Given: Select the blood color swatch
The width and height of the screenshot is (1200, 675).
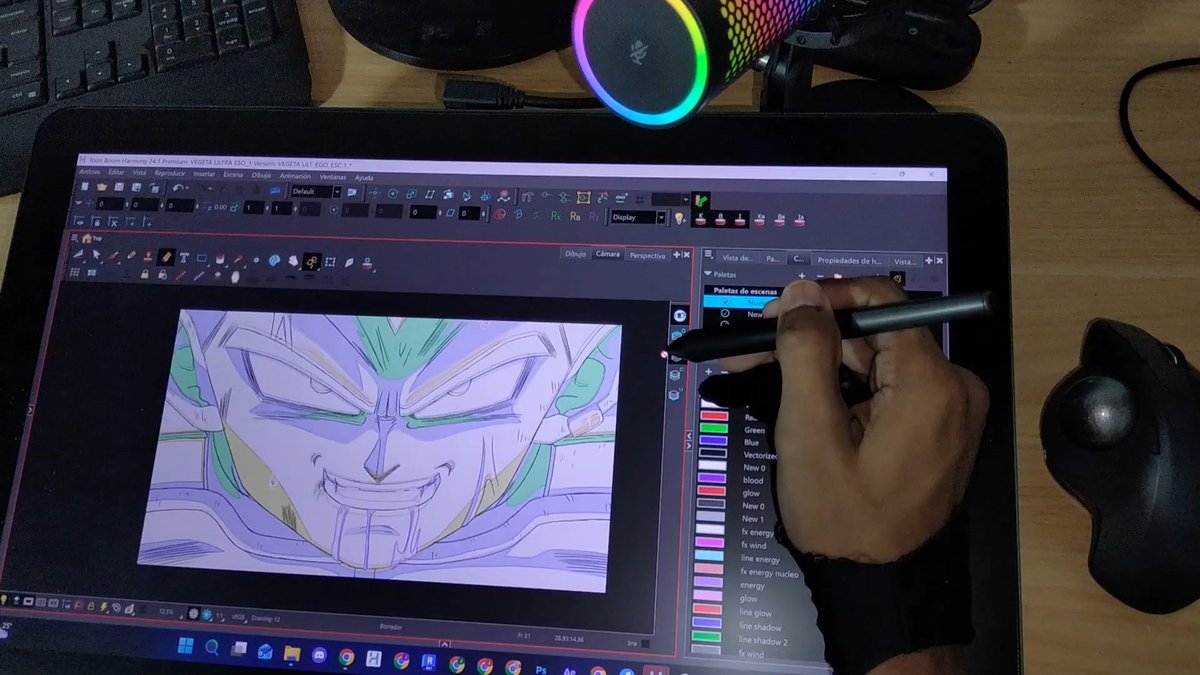Looking at the screenshot, I should pyautogui.click(x=712, y=478).
